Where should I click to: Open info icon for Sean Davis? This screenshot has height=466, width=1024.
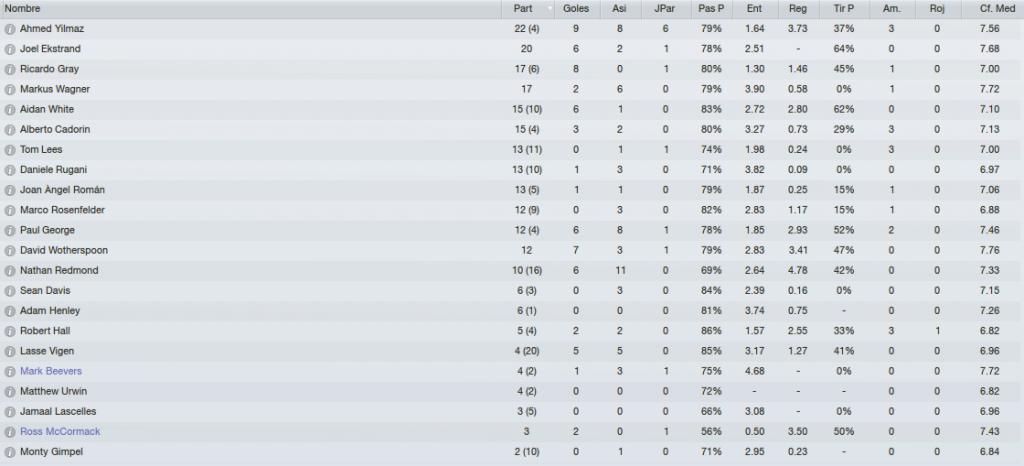[10, 291]
